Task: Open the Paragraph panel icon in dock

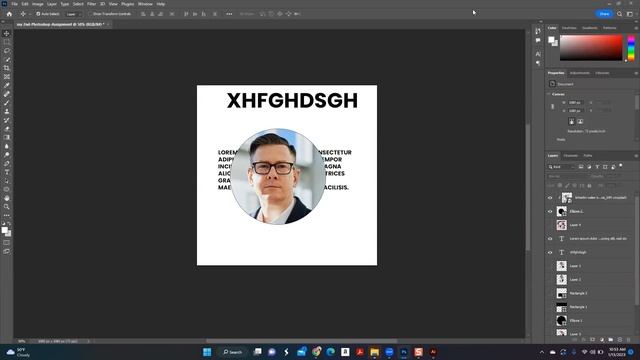Action: pos(538,63)
